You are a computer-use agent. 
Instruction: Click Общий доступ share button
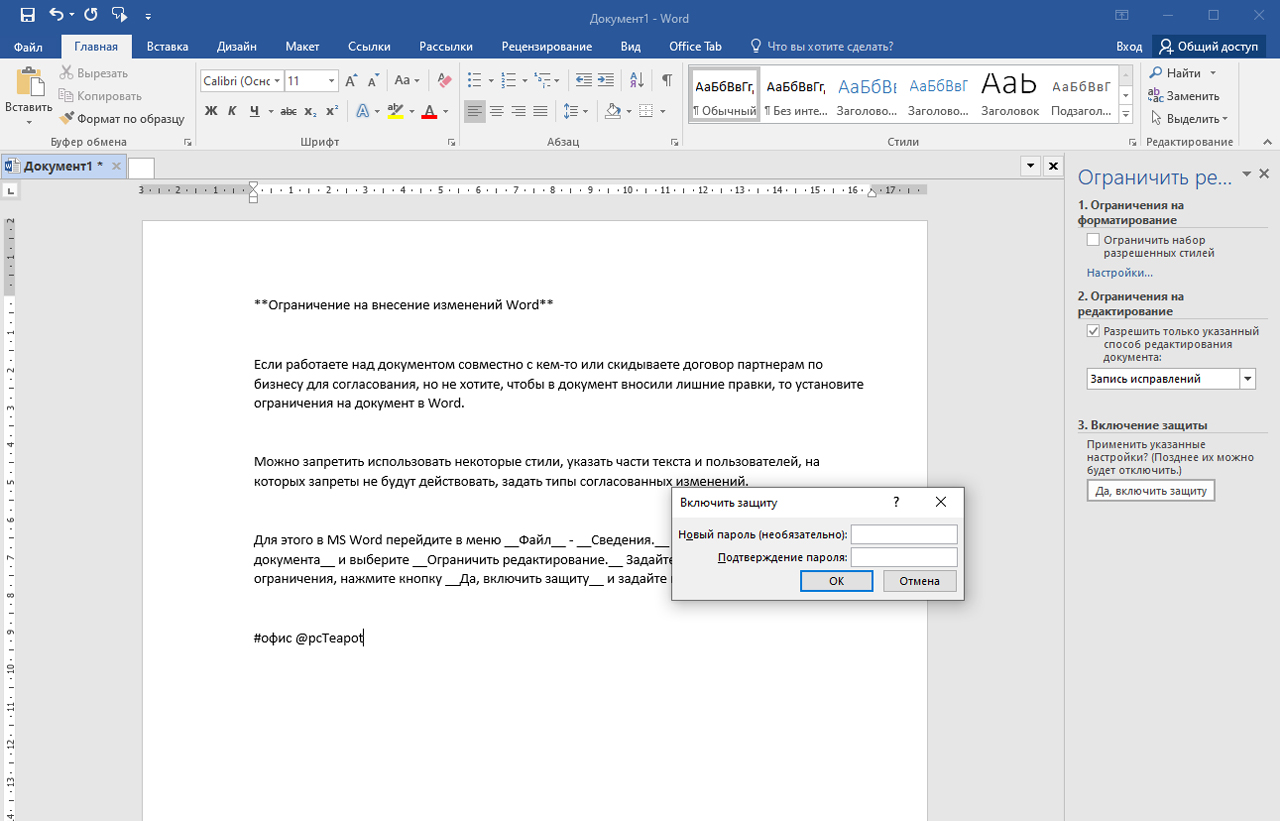1207,46
